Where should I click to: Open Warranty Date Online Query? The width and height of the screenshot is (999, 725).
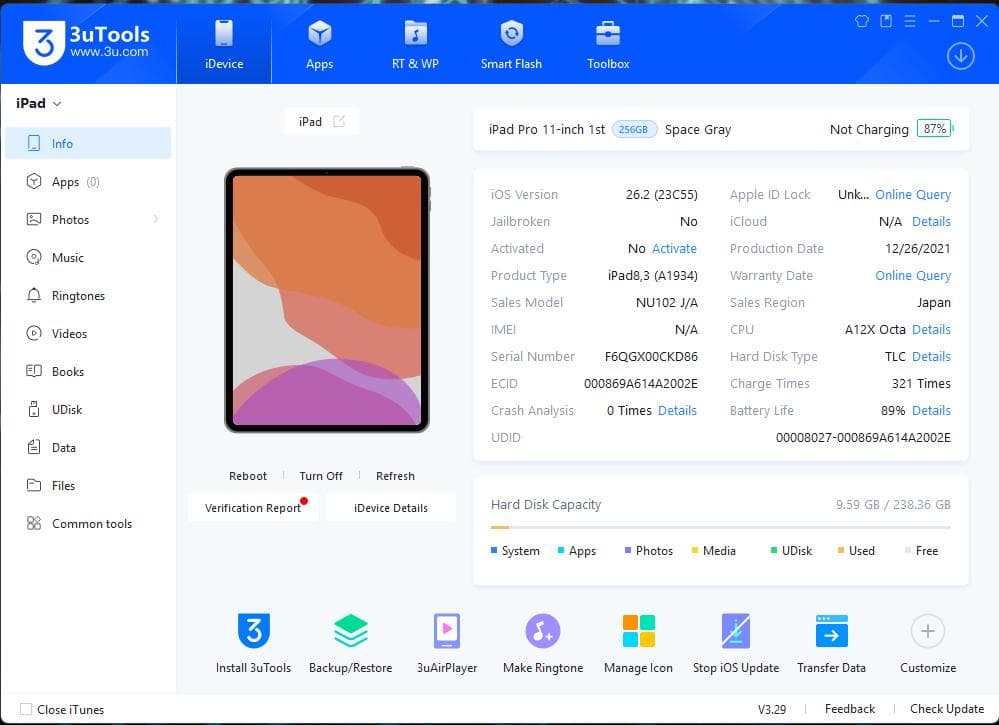tap(912, 275)
